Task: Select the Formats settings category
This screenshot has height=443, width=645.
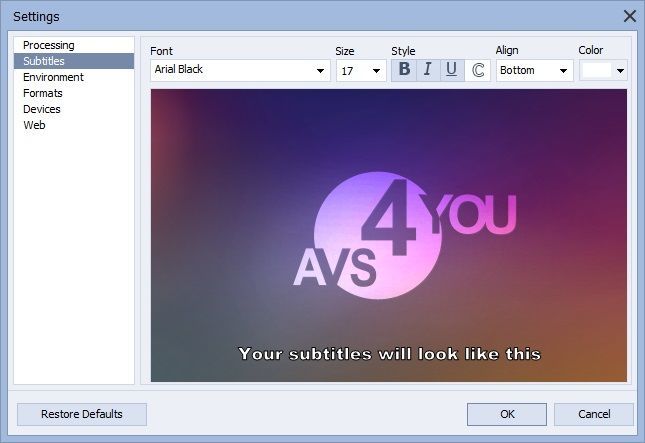Action: tap(74, 93)
